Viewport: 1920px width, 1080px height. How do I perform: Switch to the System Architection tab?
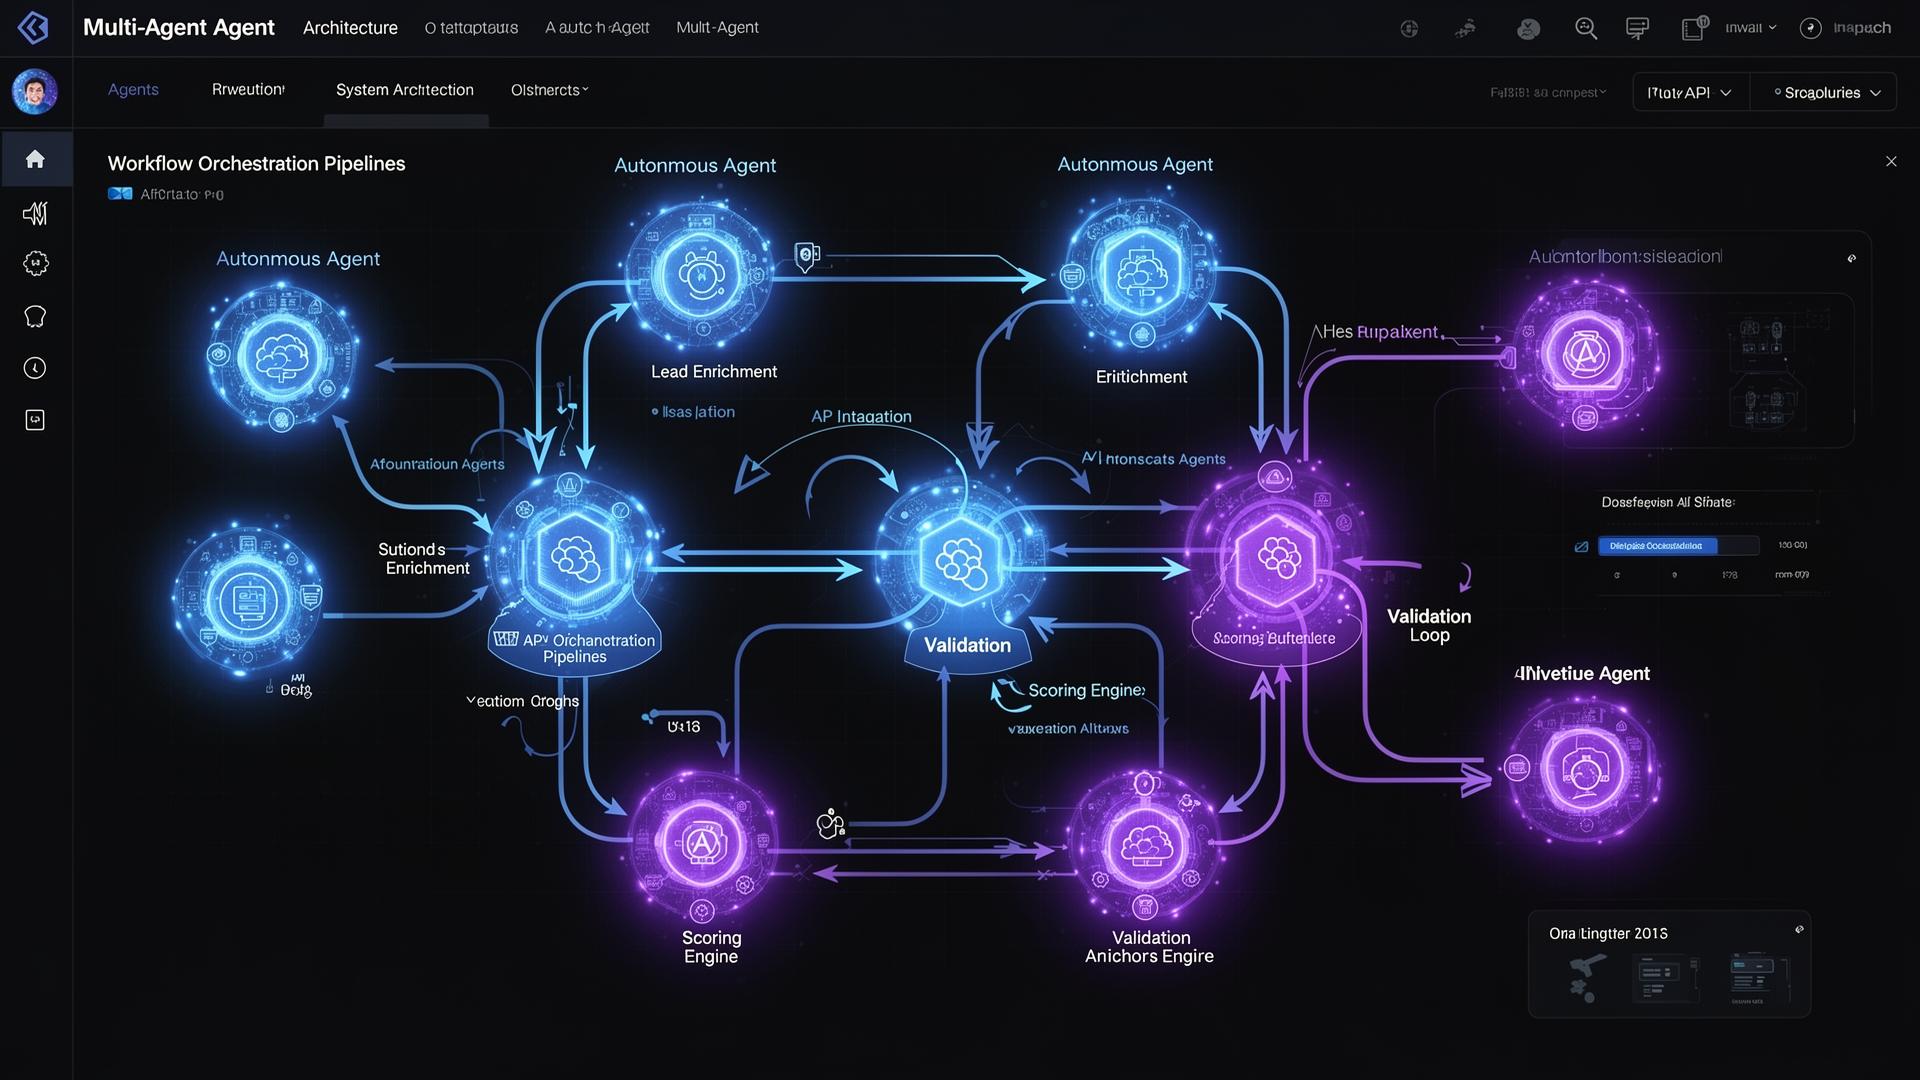(405, 89)
